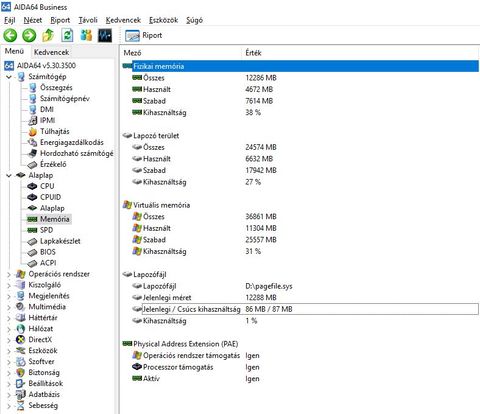Screen dimensions: 480x414
Task: Click the green Forward arrow icon
Action: point(29,35)
